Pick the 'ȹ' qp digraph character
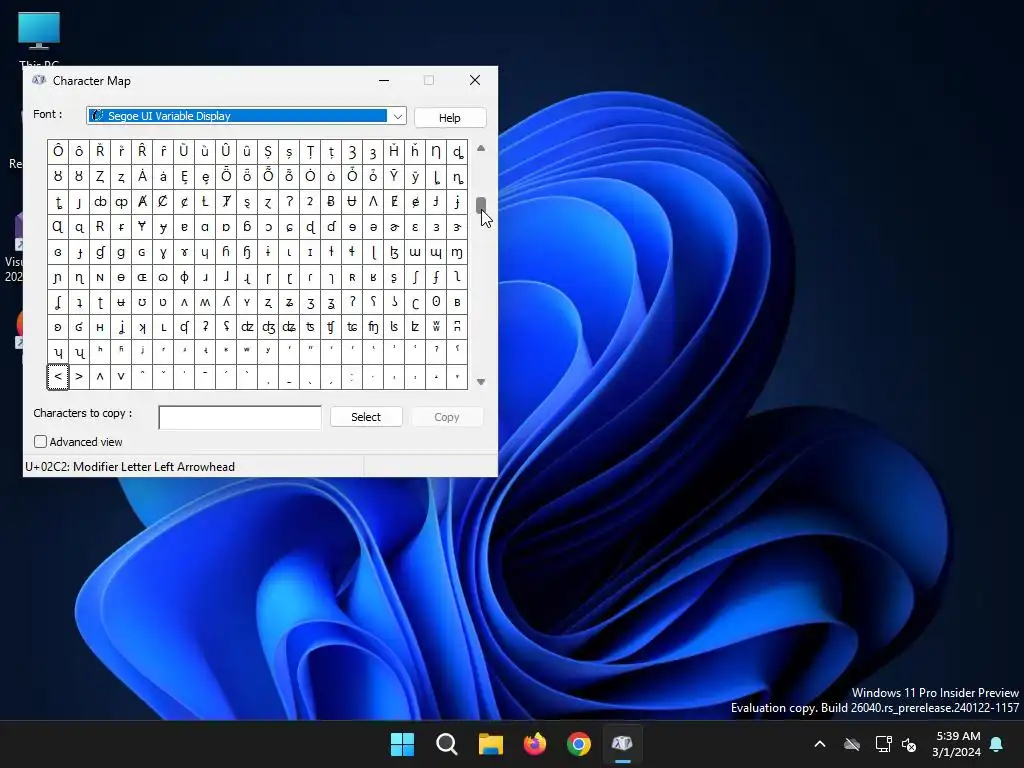1024x768 pixels. 121,202
